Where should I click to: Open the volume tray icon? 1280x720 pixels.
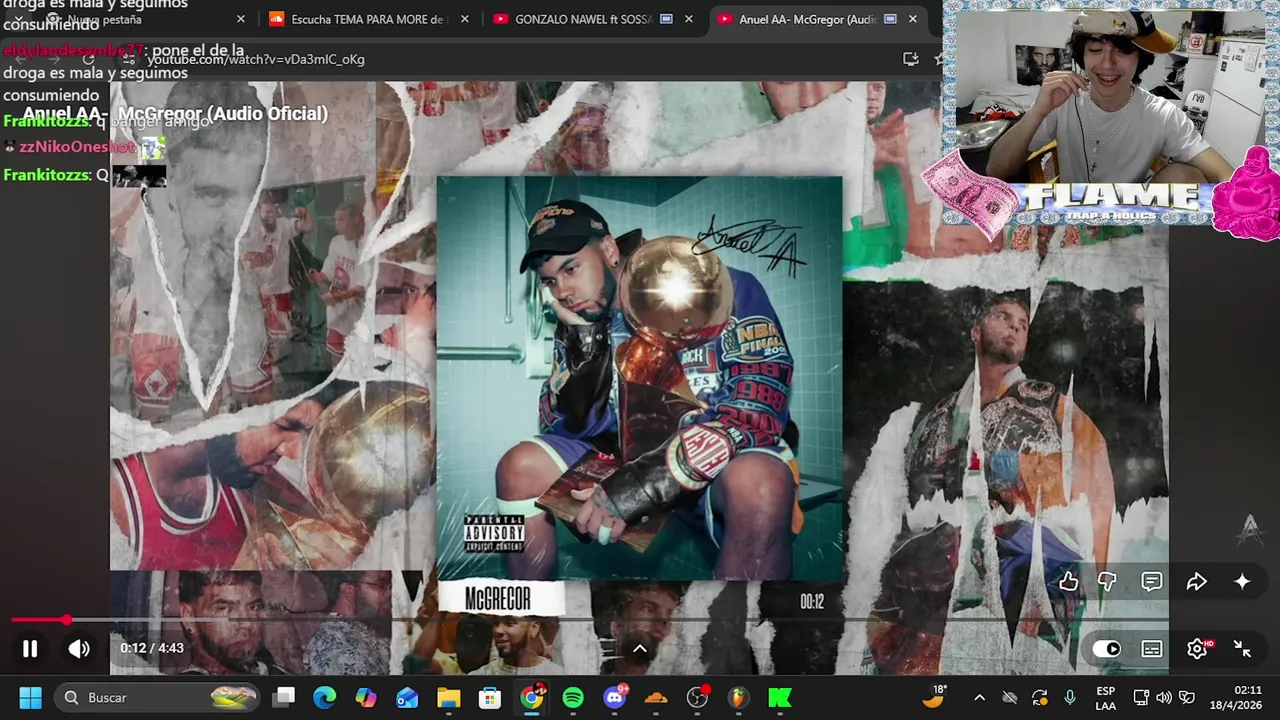(1163, 697)
